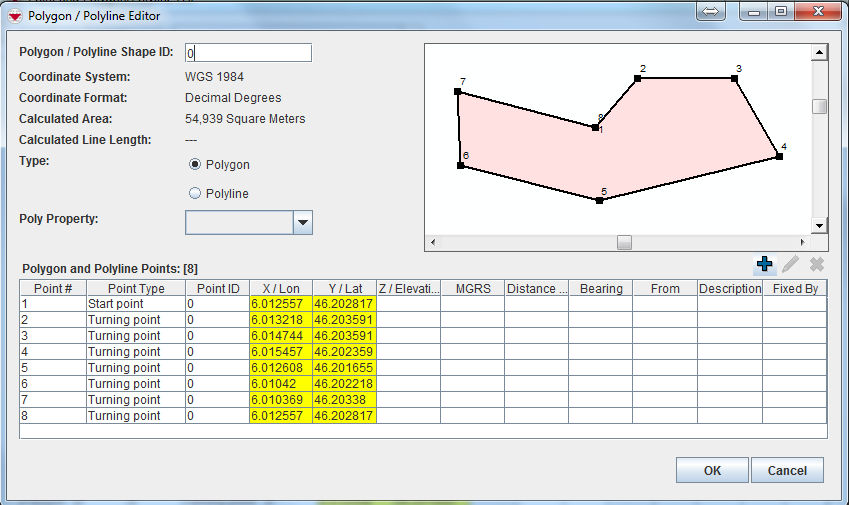Click the Polygon / Polyline Shape ID field
The height and width of the screenshot is (505, 849).
coord(249,53)
